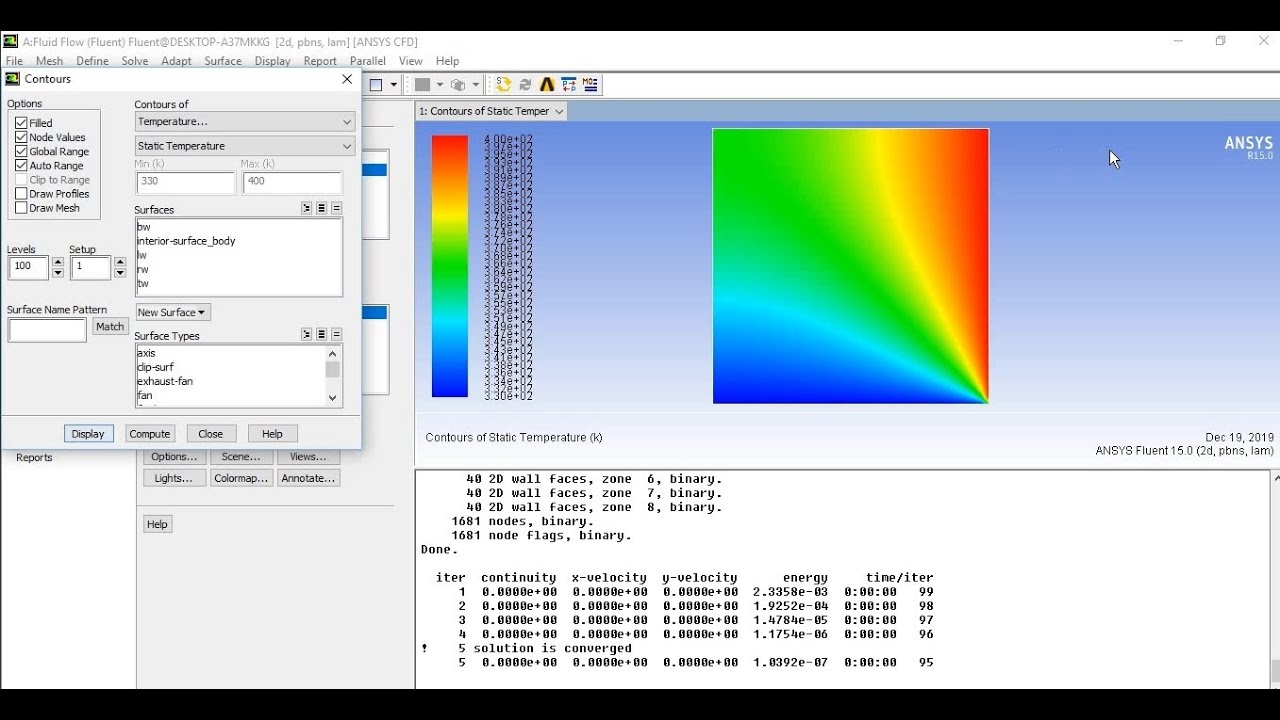Viewport: 1280px width, 720px height.
Task: Decrease the Setup value with down arrow
Action: (120, 273)
